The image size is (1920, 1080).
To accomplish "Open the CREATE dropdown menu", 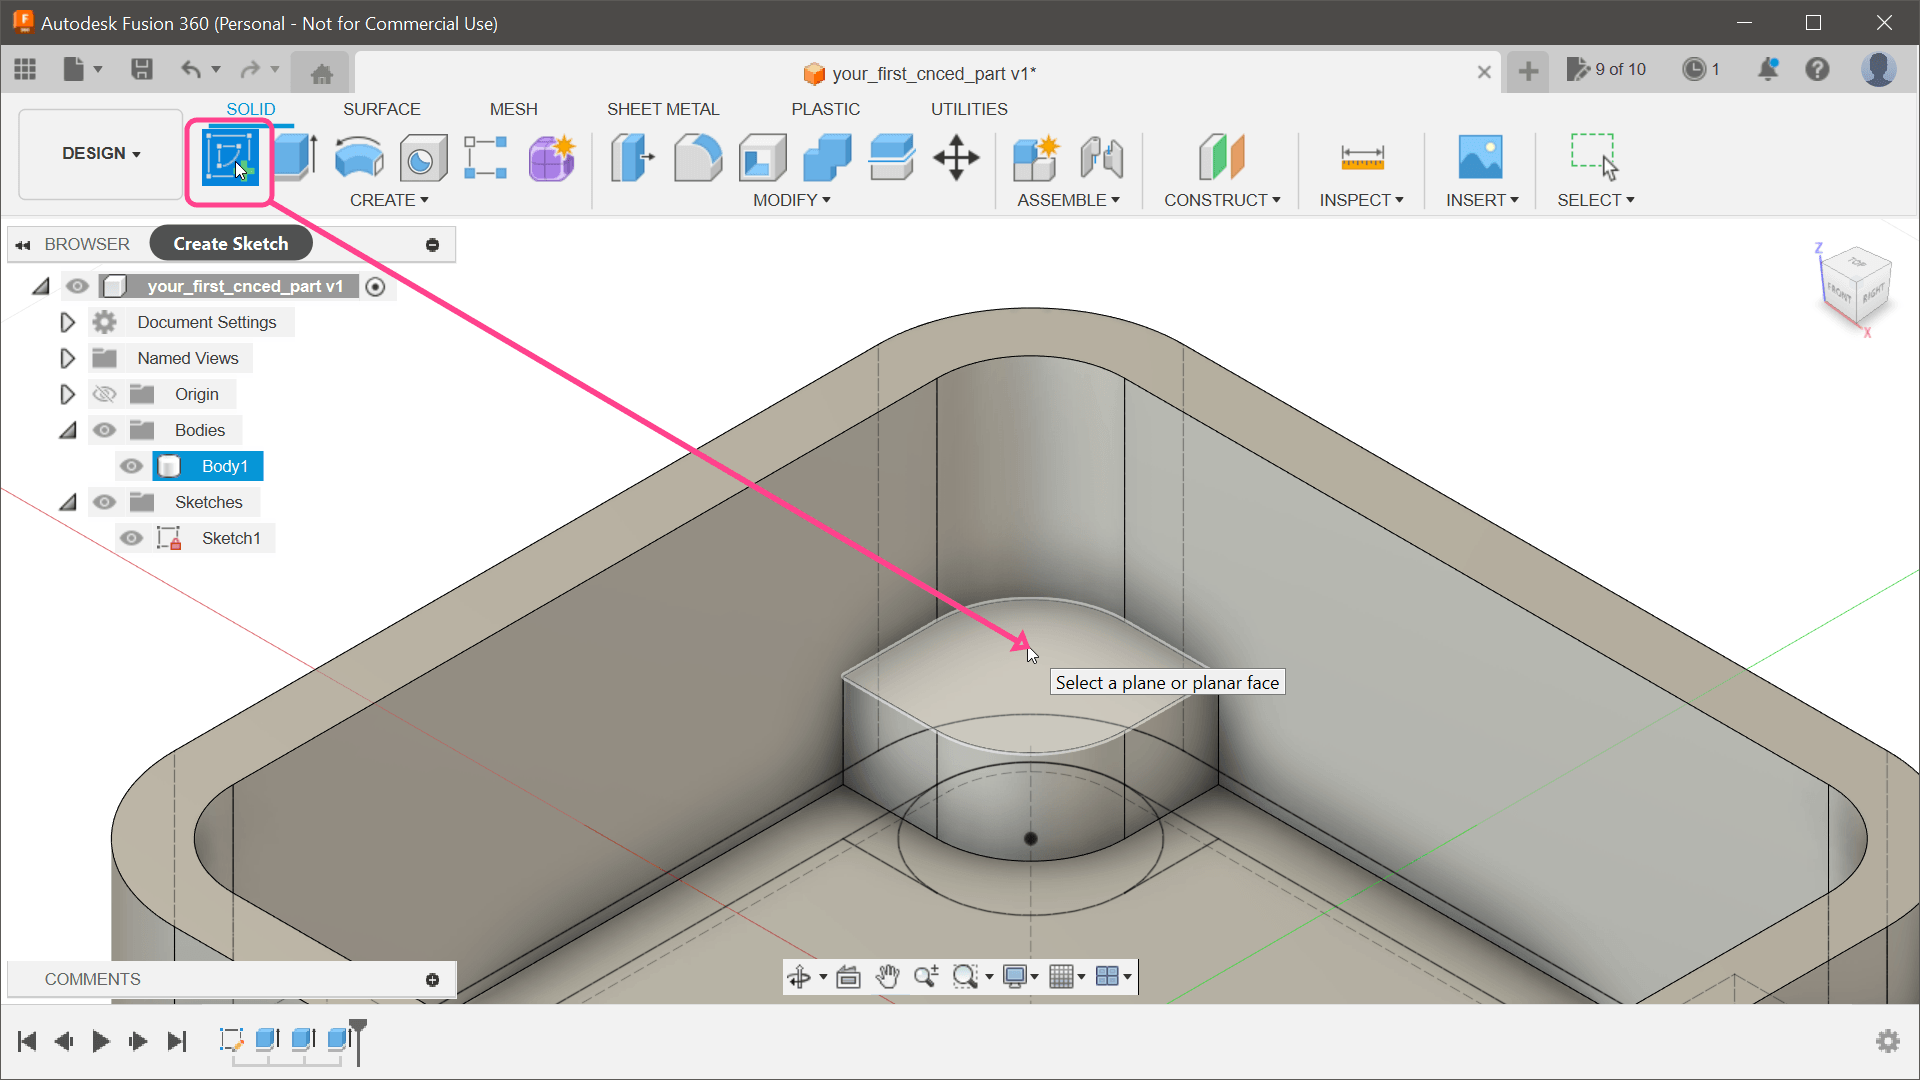I will click(389, 200).
